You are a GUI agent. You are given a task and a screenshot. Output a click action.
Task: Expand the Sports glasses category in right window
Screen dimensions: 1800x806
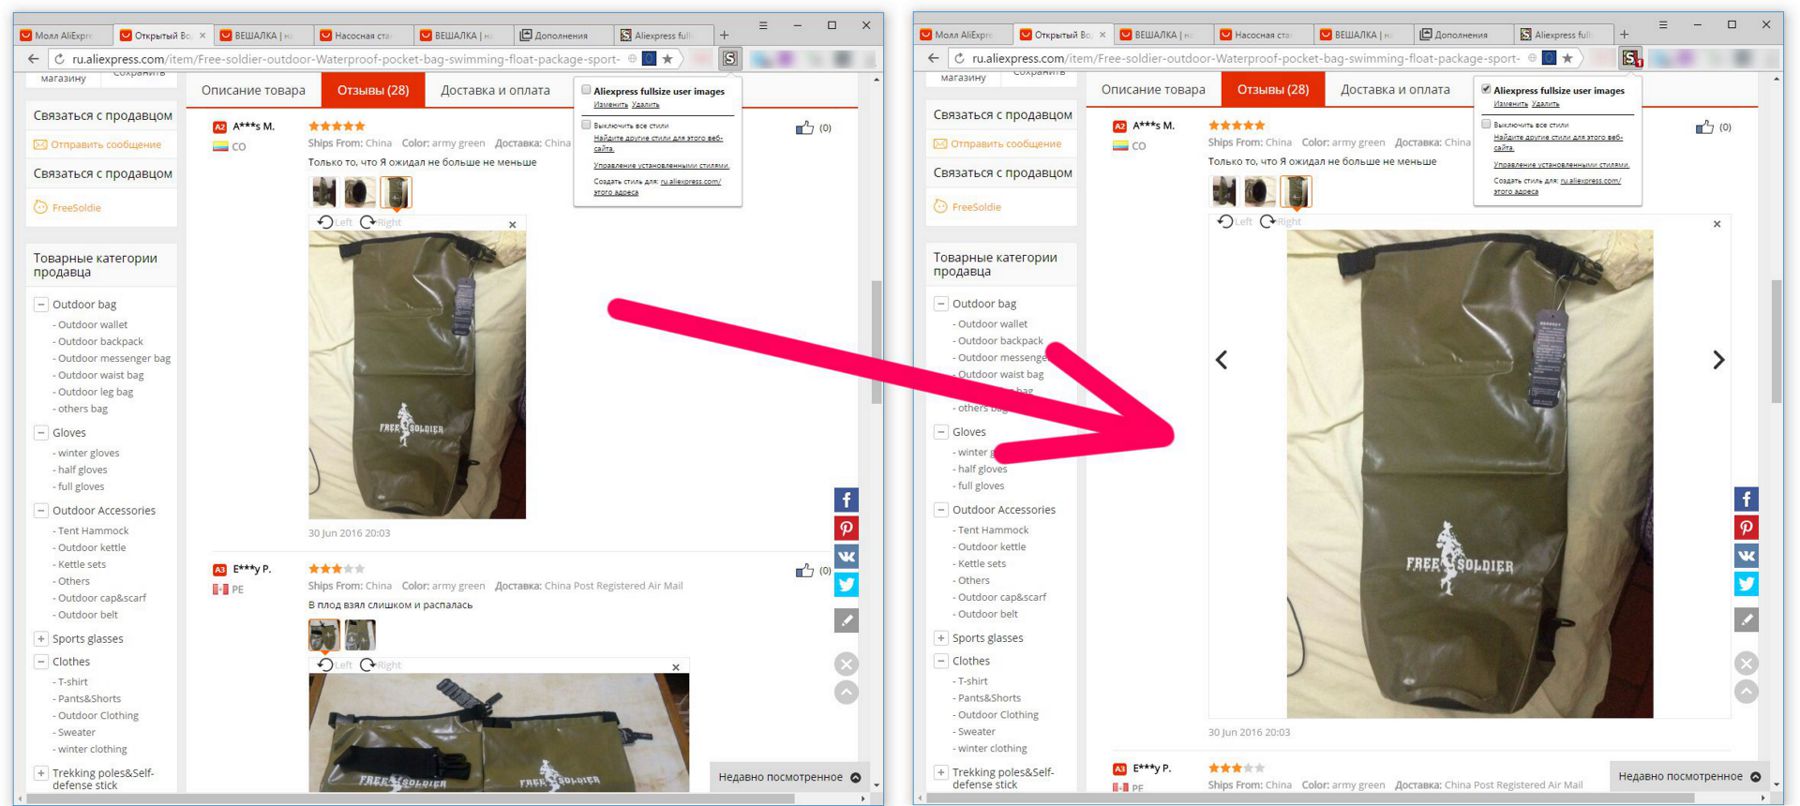coord(941,637)
